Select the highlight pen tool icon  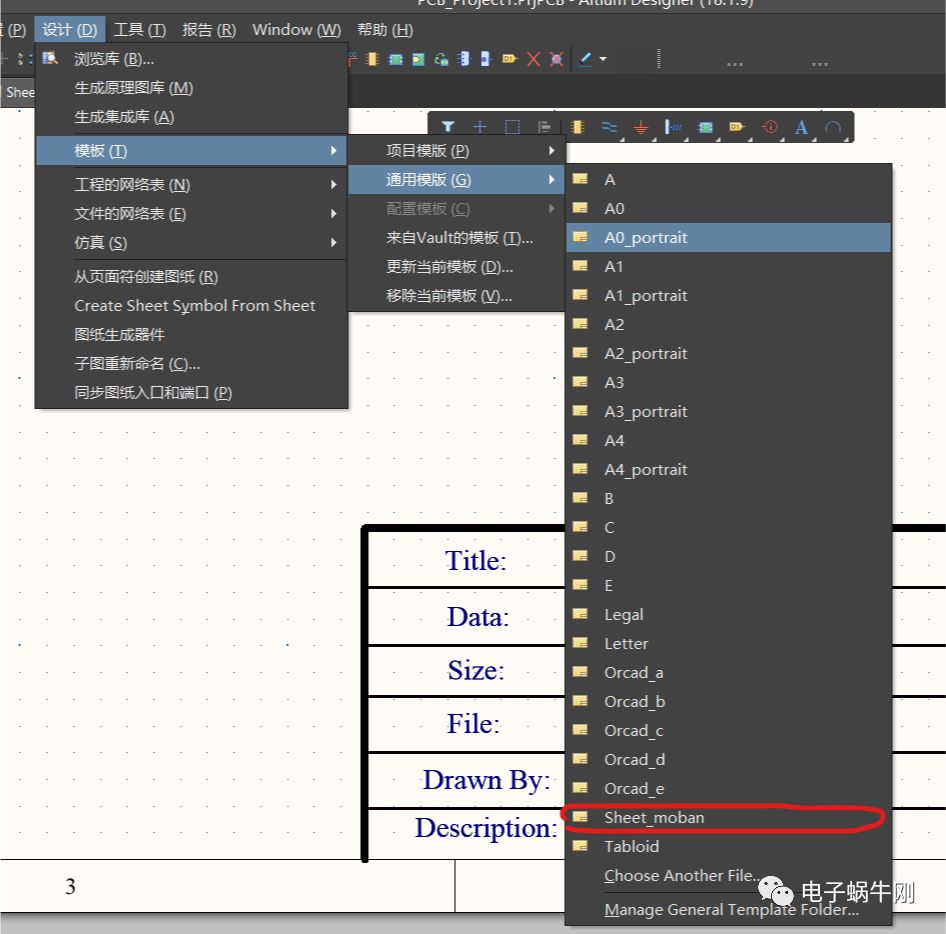click(x=585, y=59)
